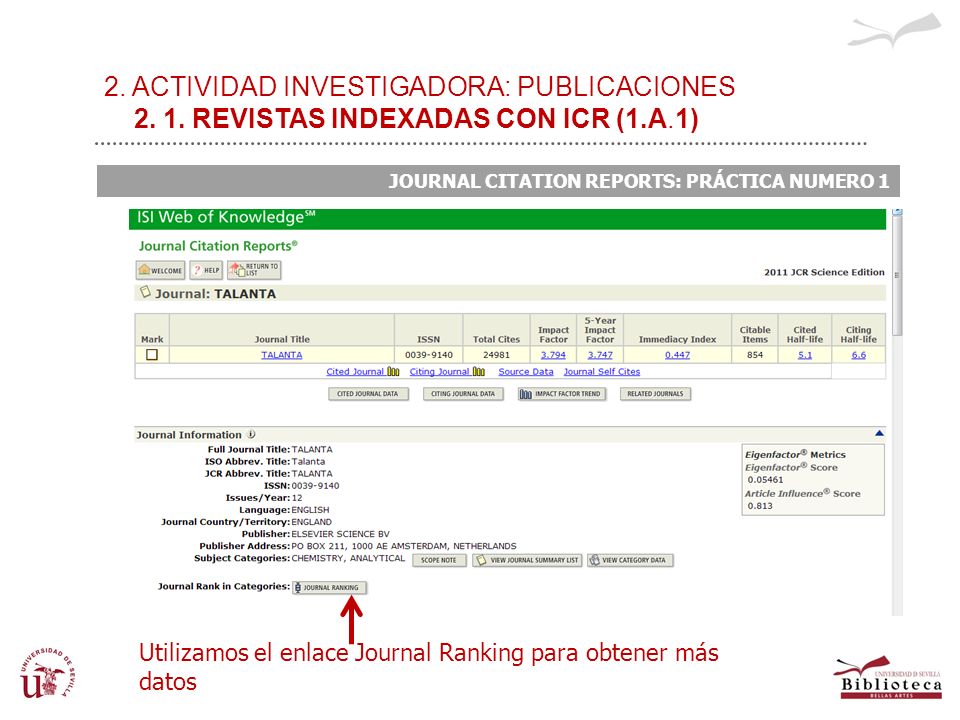Open the Citing Half-life value 6.6

click(858, 354)
